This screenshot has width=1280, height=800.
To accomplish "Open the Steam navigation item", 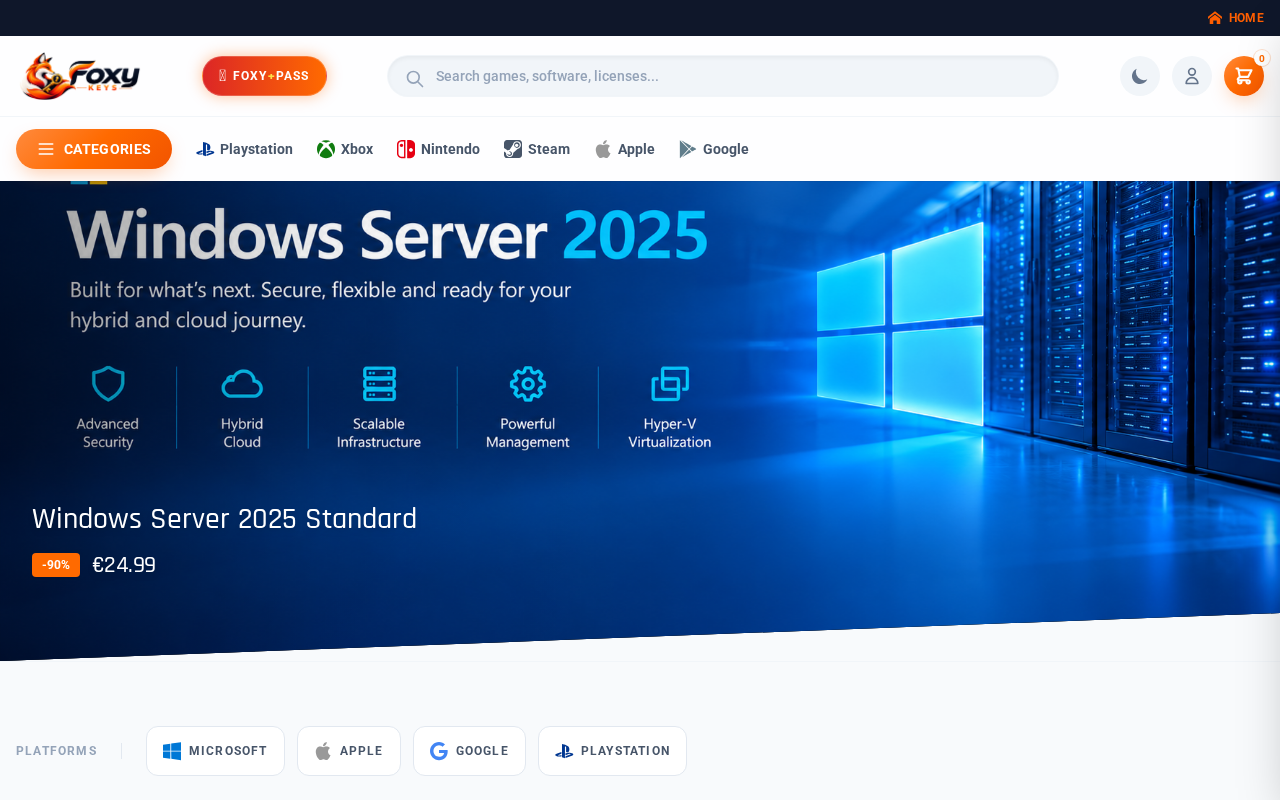I will [537, 149].
